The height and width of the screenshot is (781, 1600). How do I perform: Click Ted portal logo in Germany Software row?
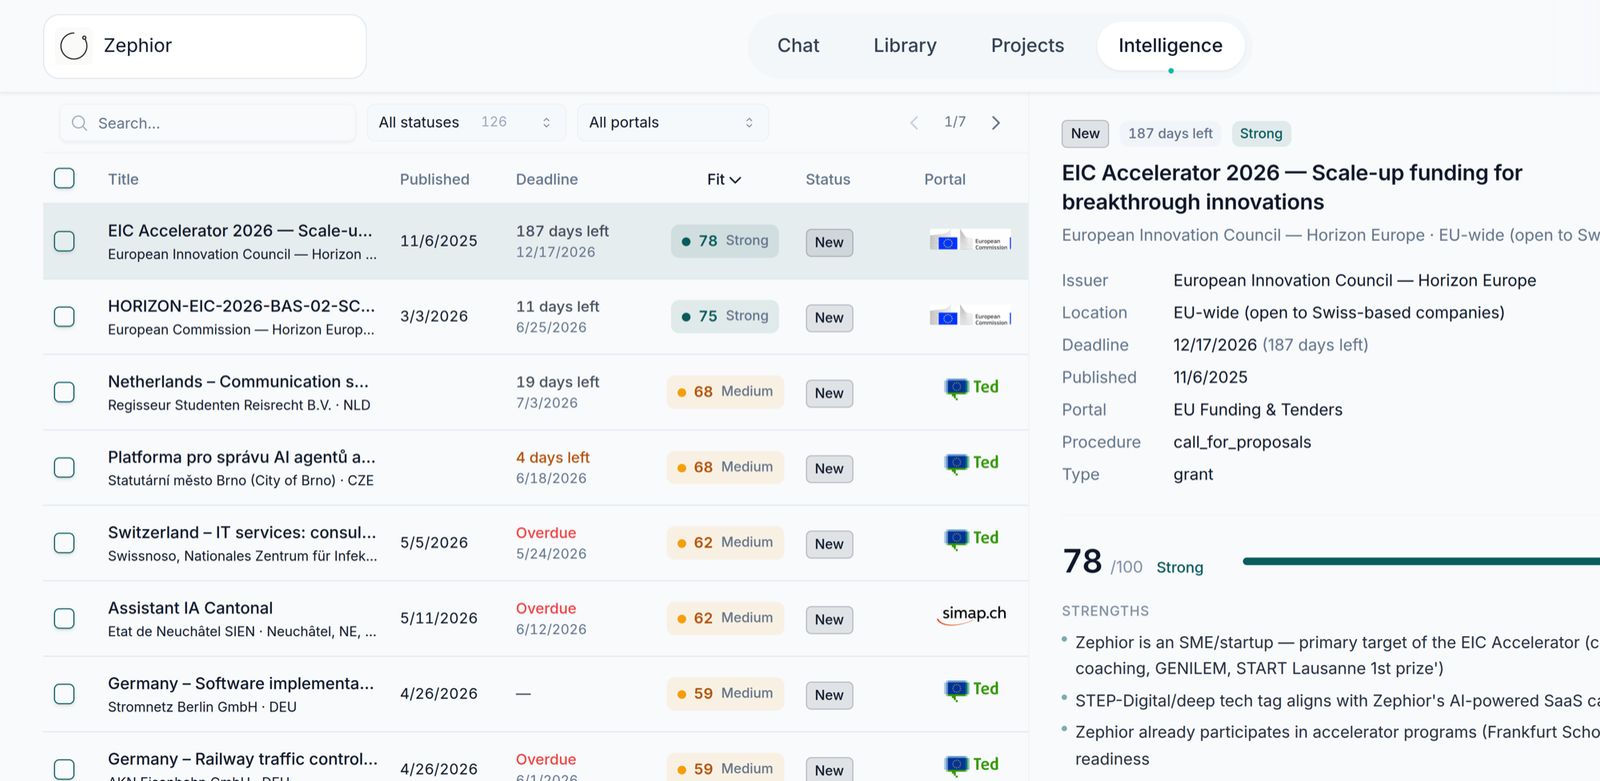972,690
